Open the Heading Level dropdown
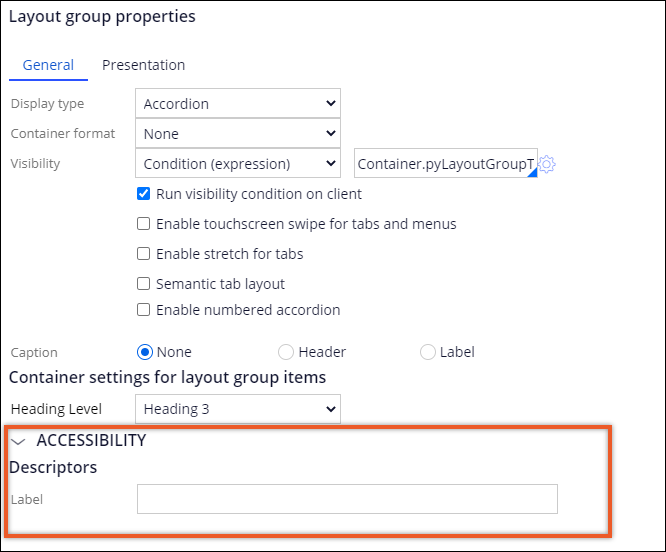Viewport: 666px width, 552px height. coord(237,408)
